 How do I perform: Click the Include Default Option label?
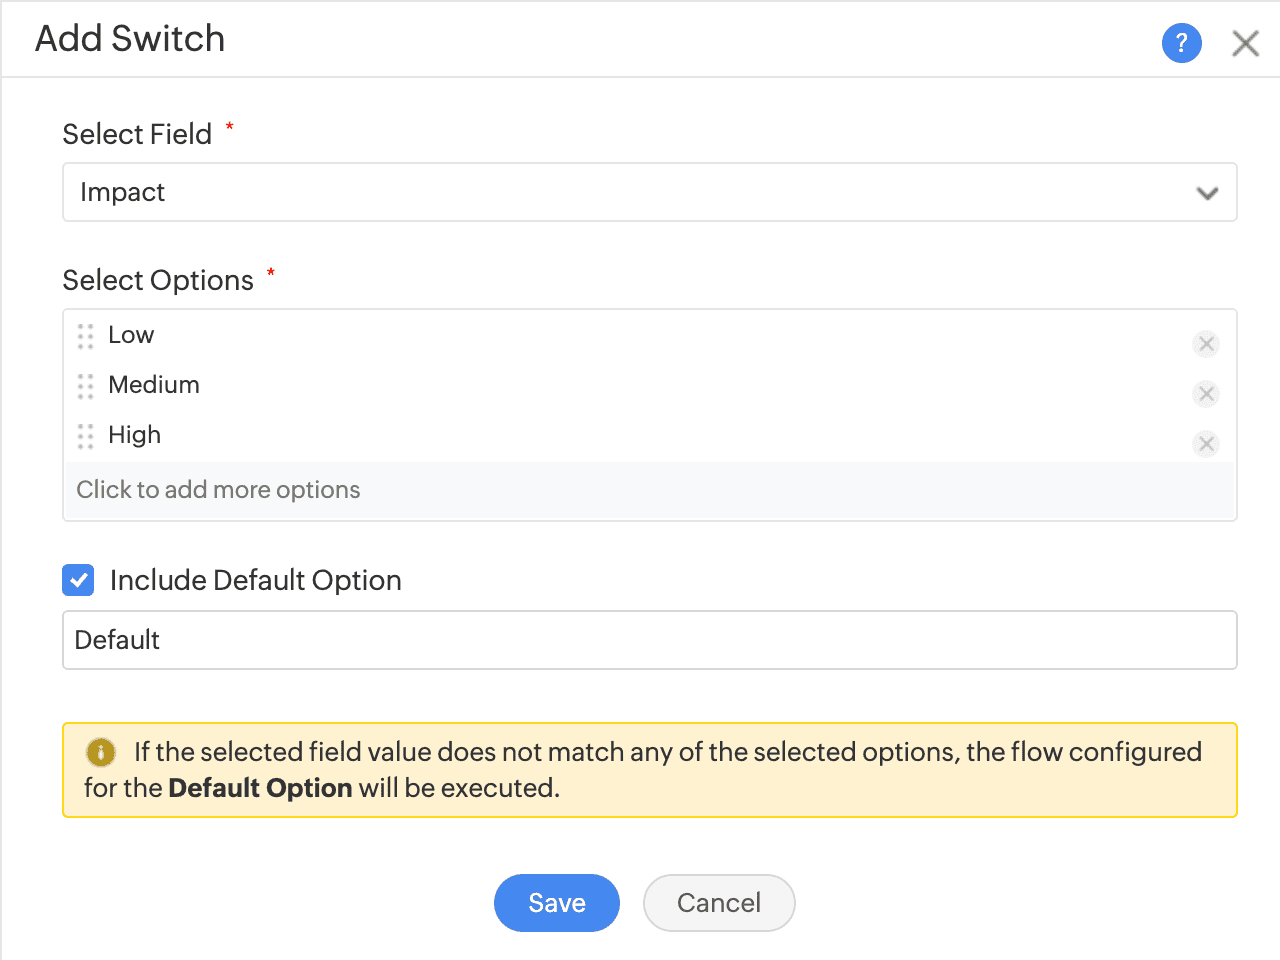click(x=256, y=580)
